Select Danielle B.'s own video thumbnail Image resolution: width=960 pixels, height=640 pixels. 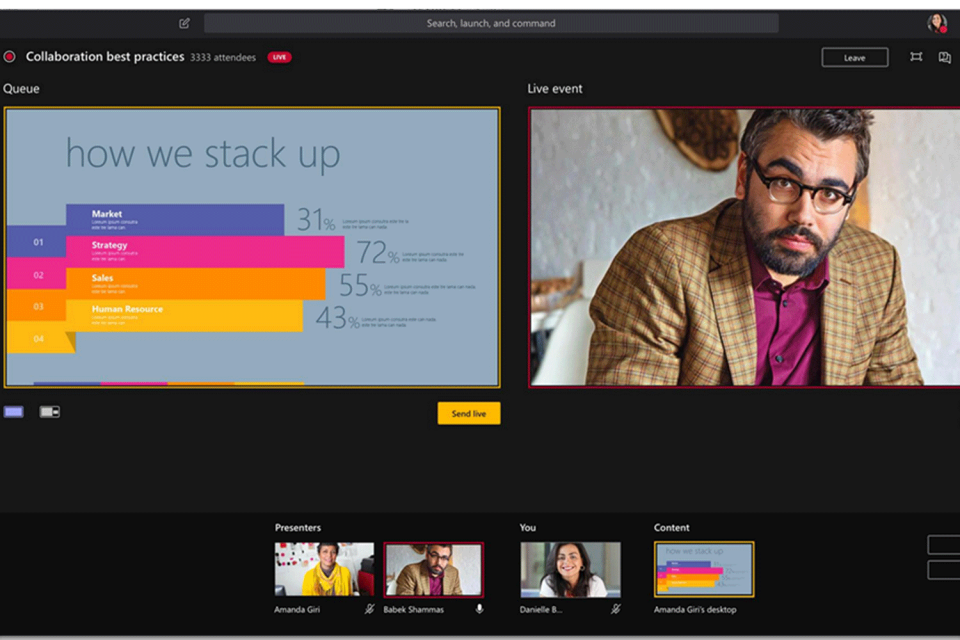[x=570, y=569]
